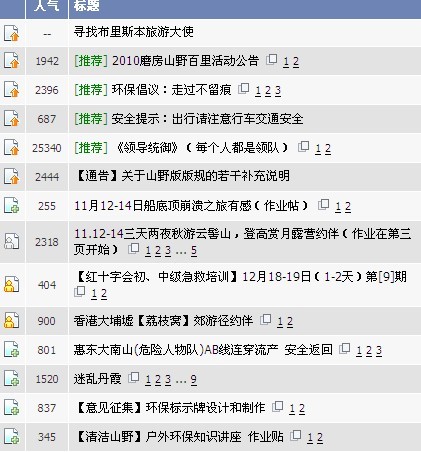Click multipage icon under 红十字会急救培训 title
421x452 pixels.
click(x=79, y=292)
